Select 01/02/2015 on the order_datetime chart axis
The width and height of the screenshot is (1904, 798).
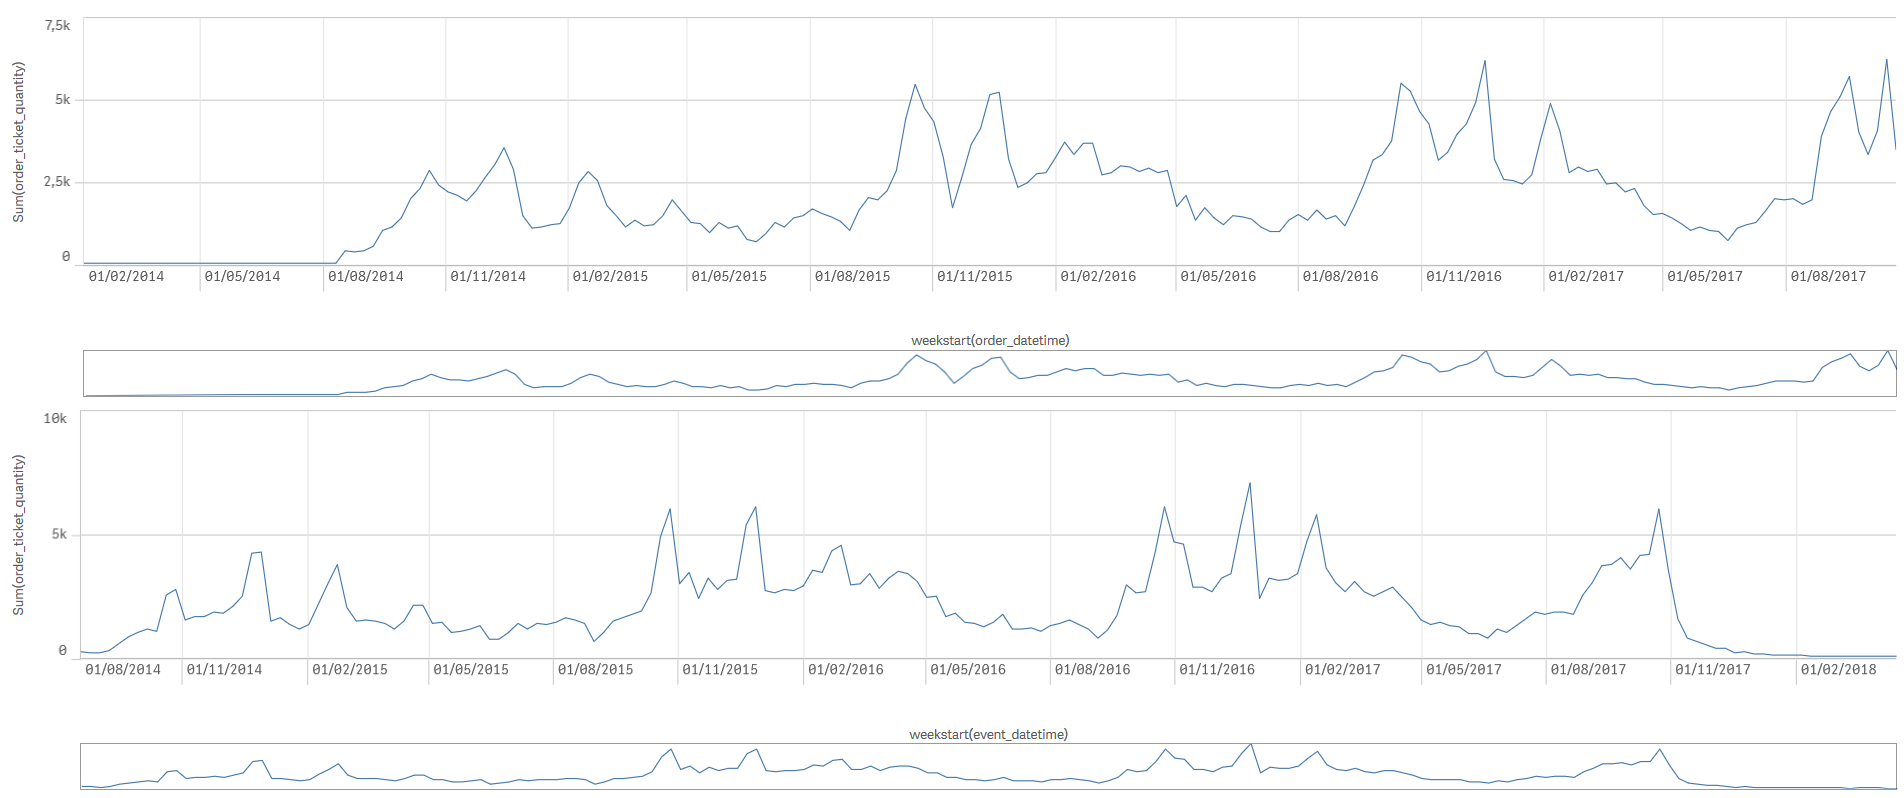point(610,276)
